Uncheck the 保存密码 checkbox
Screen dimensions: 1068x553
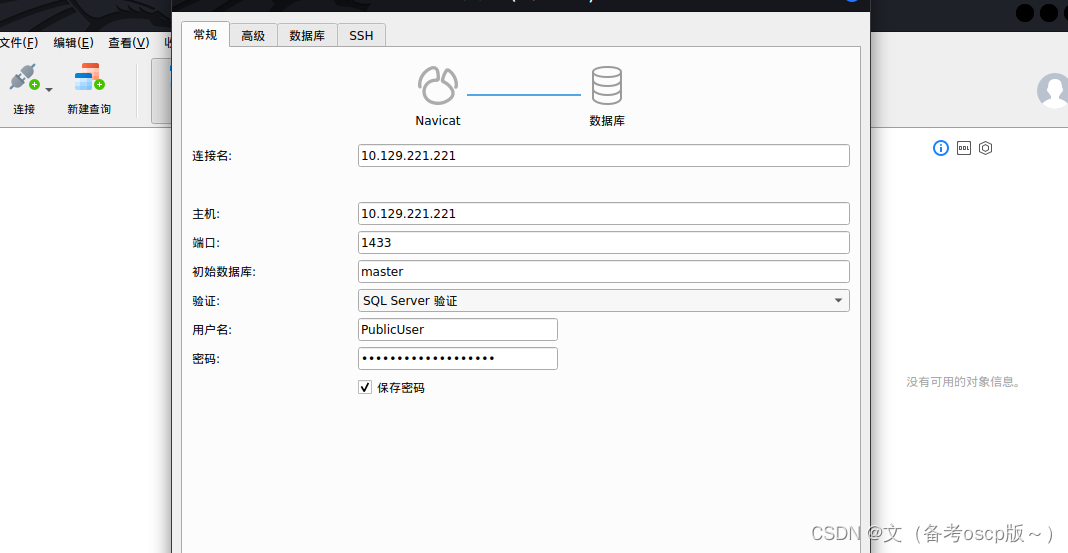click(x=365, y=388)
